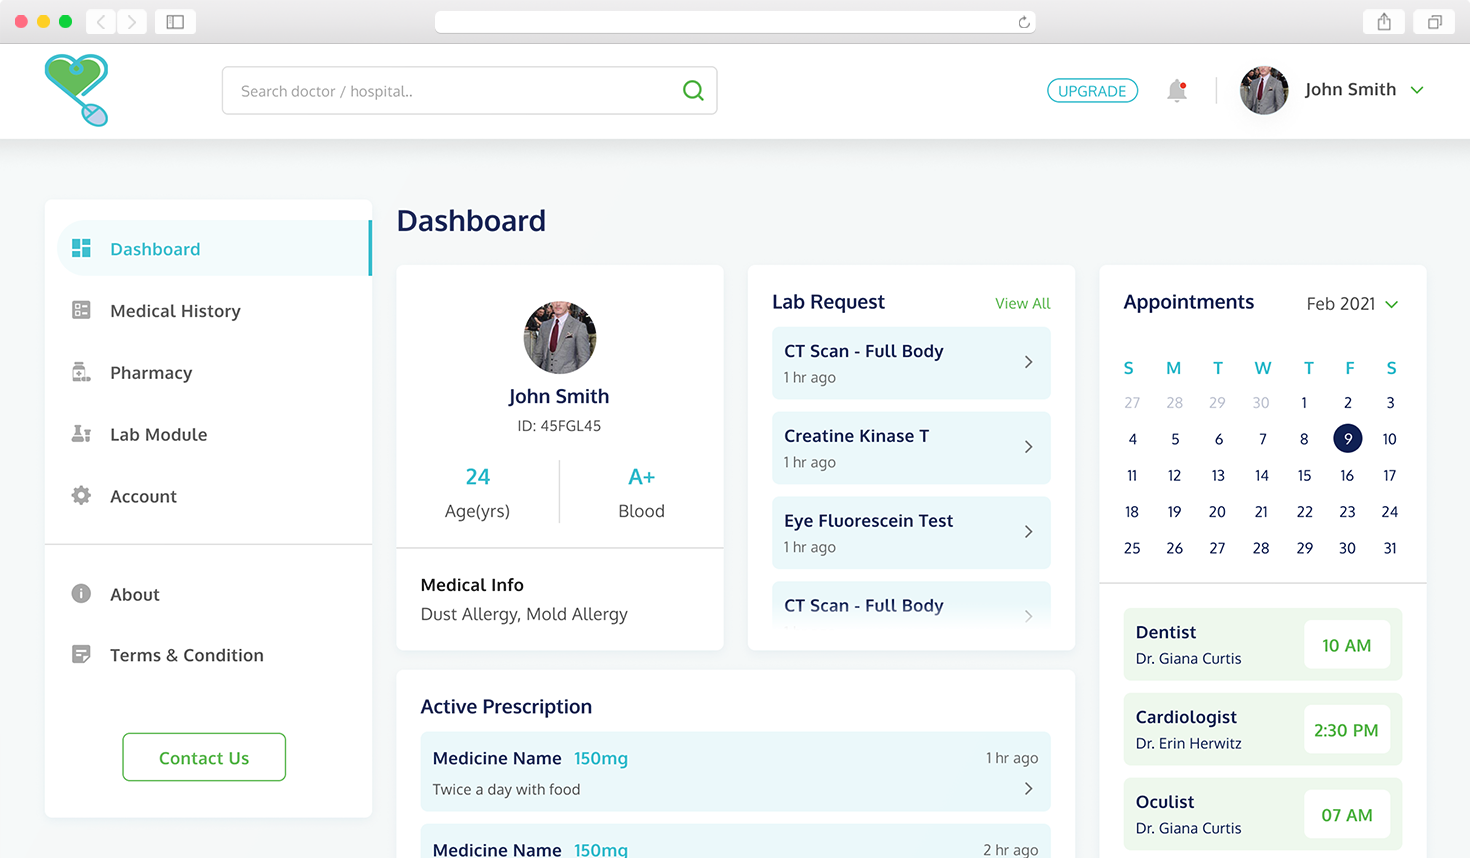Screen dimensions: 1470x858
Task: Select Lab Module in the sidebar
Action: pos(158,435)
